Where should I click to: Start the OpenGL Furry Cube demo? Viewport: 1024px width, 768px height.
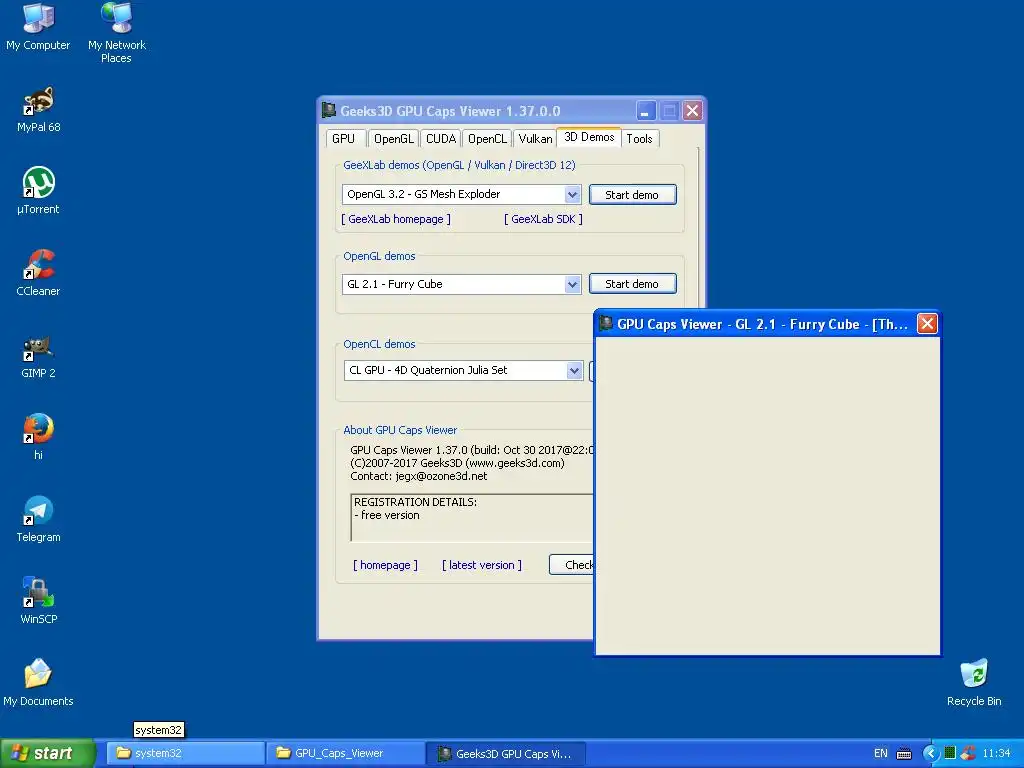click(x=632, y=284)
